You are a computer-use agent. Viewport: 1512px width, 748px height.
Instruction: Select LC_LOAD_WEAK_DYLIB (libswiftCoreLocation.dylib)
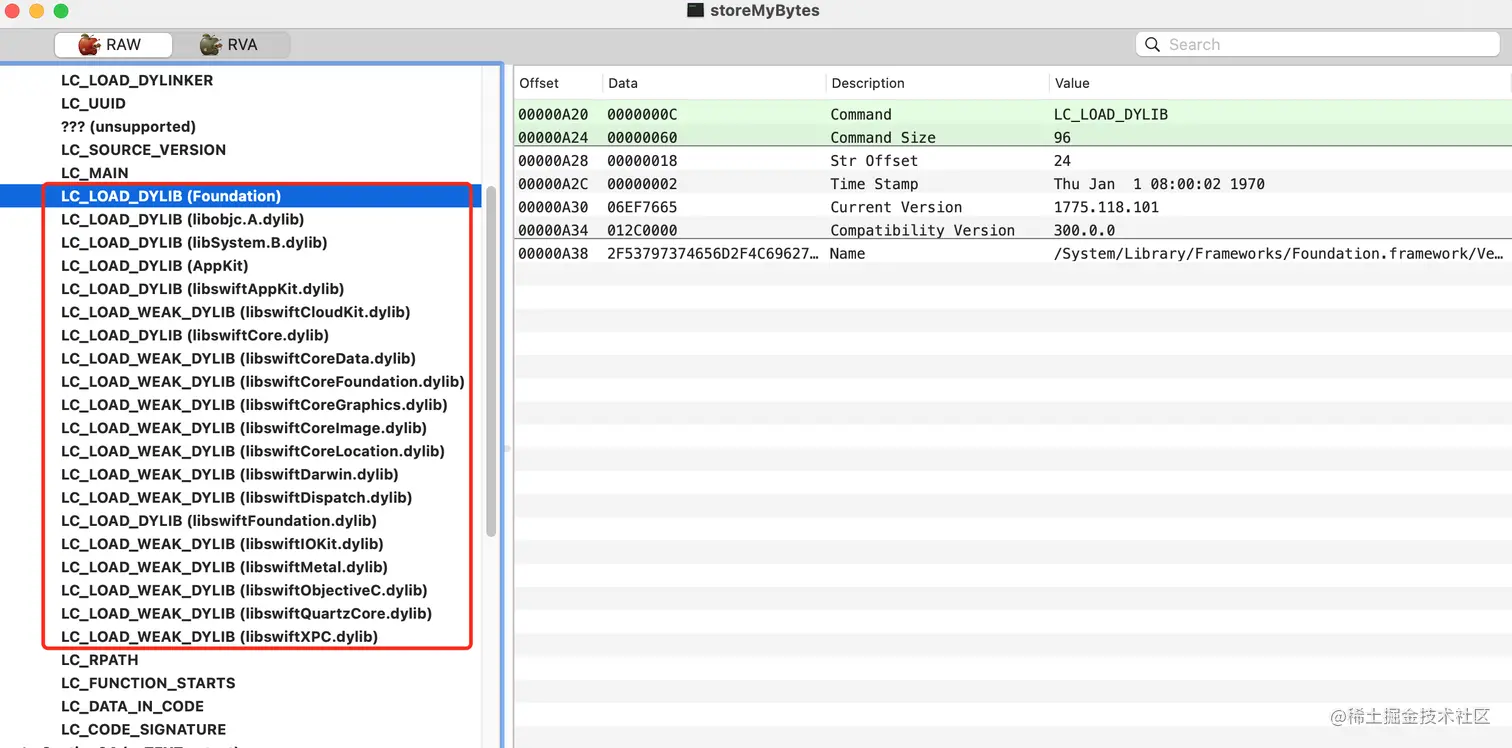coord(253,451)
